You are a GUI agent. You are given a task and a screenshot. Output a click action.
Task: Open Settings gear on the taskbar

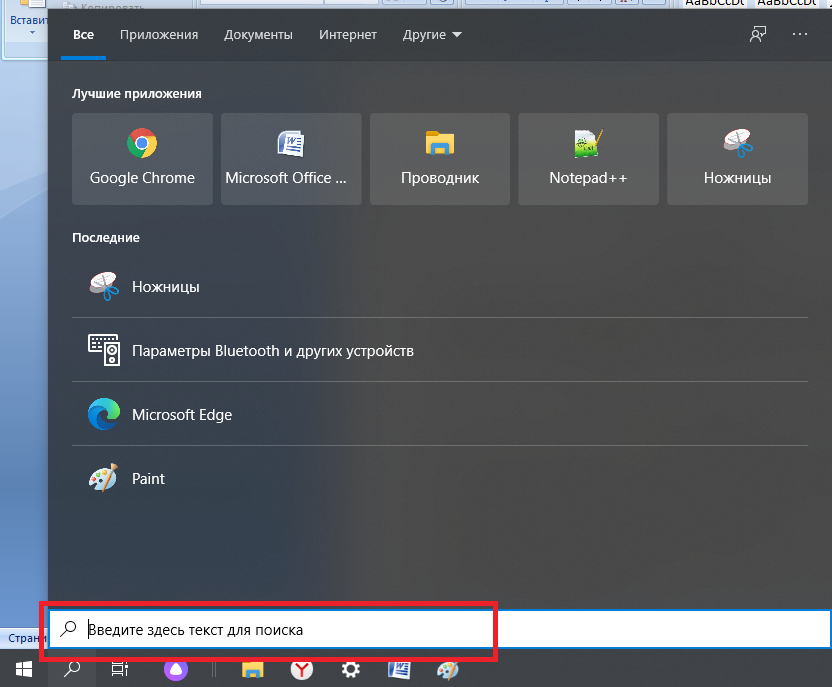(x=350, y=669)
